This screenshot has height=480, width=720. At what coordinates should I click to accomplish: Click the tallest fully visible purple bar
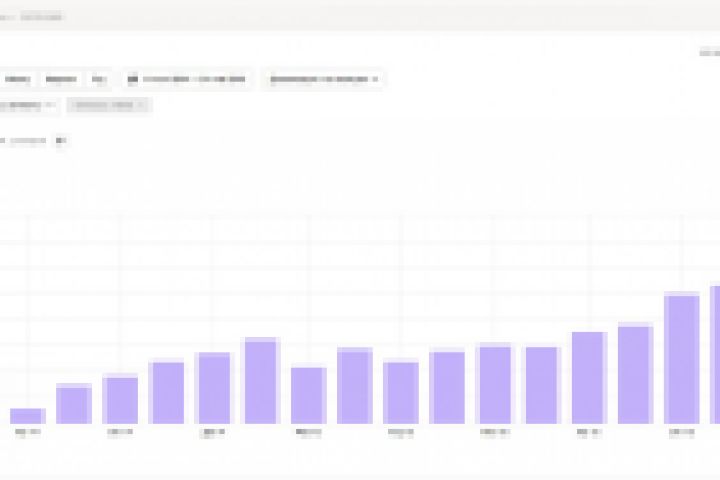click(681, 357)
